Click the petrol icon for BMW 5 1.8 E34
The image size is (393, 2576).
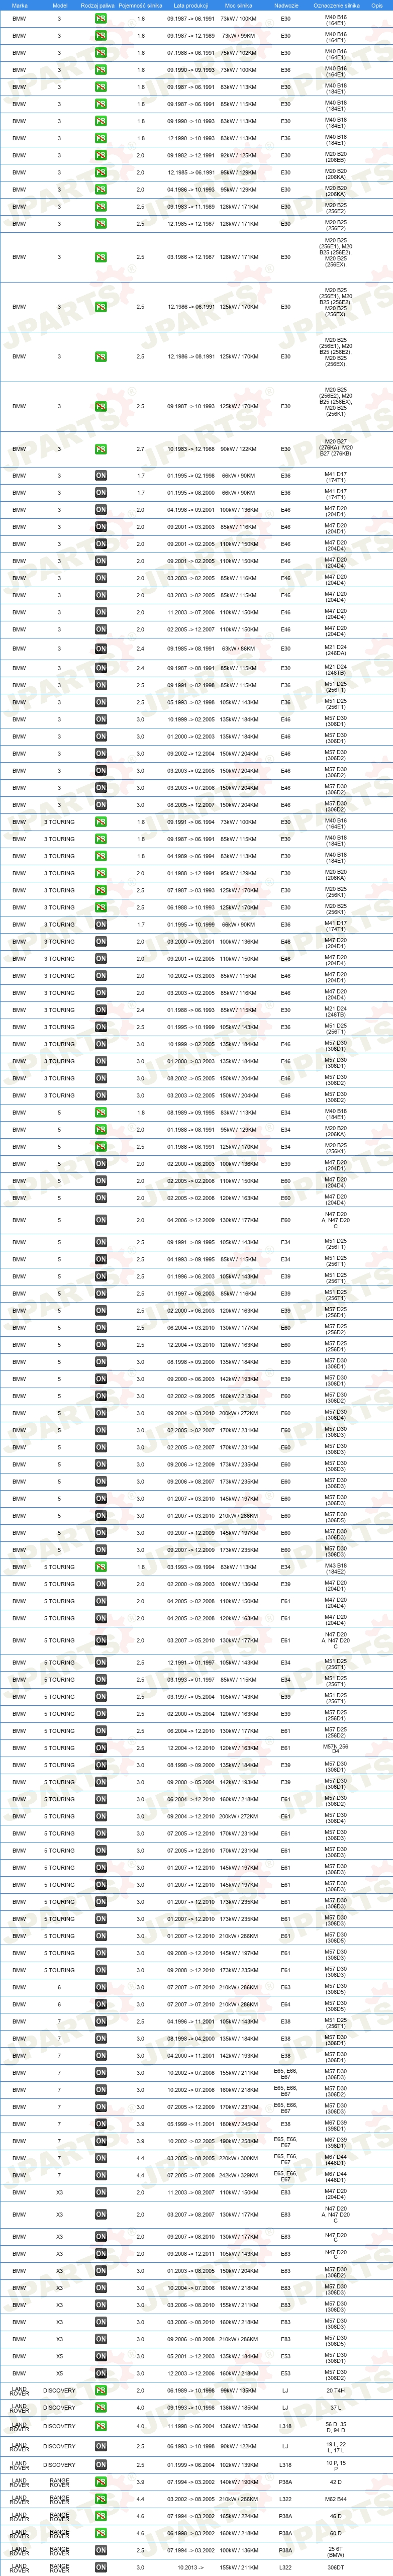(x=101, y=1112)
